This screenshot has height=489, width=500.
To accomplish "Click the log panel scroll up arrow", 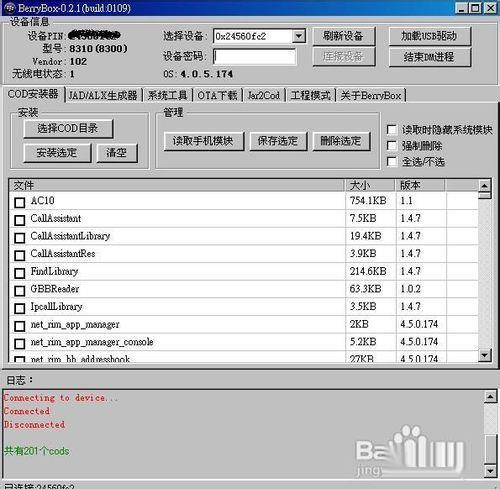I will tap(490, 397).
